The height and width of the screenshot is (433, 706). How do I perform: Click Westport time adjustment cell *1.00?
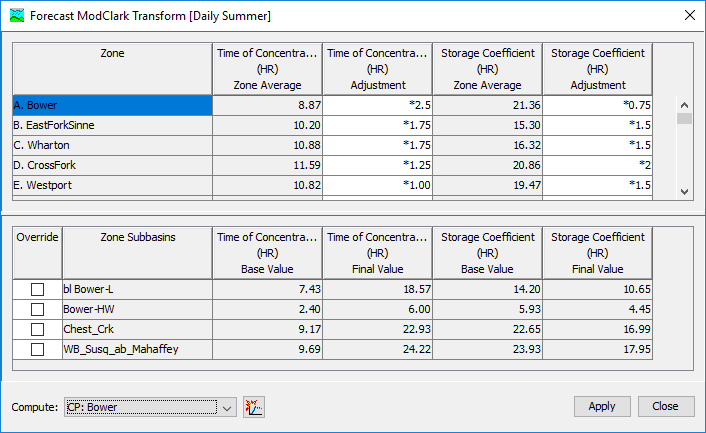click(379, 185)
